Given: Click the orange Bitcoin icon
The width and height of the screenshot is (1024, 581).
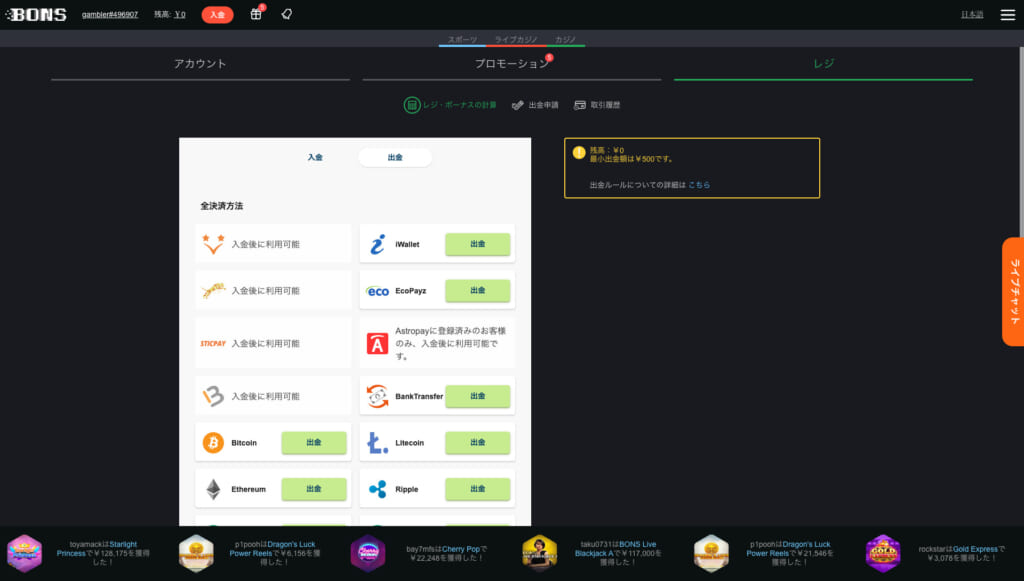Looking at the screenshot, I should (x=213, y=443).
